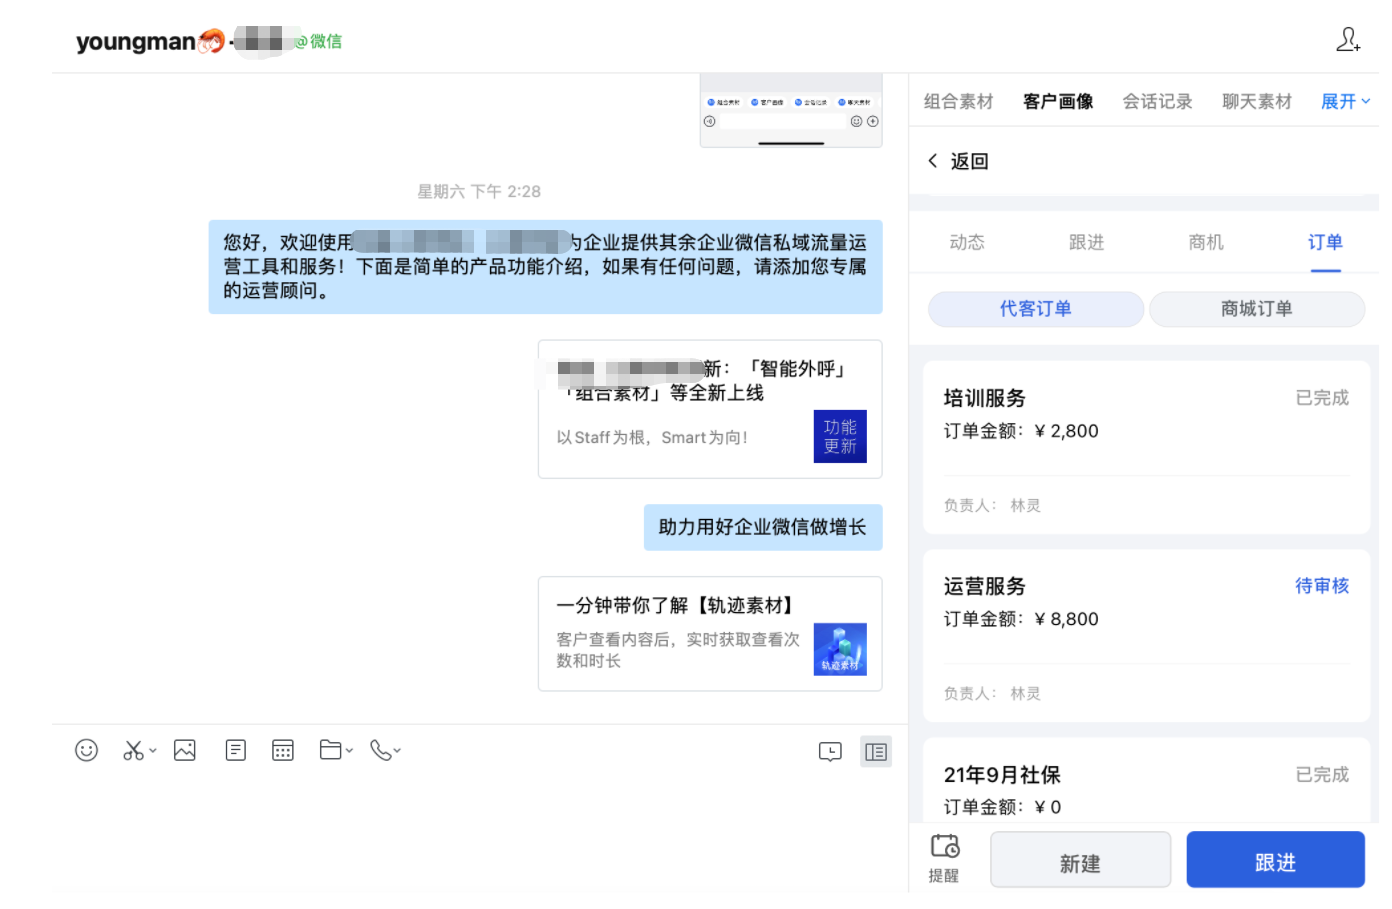Click 待审核 status on 运营服务
1392x909 pixels.
1322,586
